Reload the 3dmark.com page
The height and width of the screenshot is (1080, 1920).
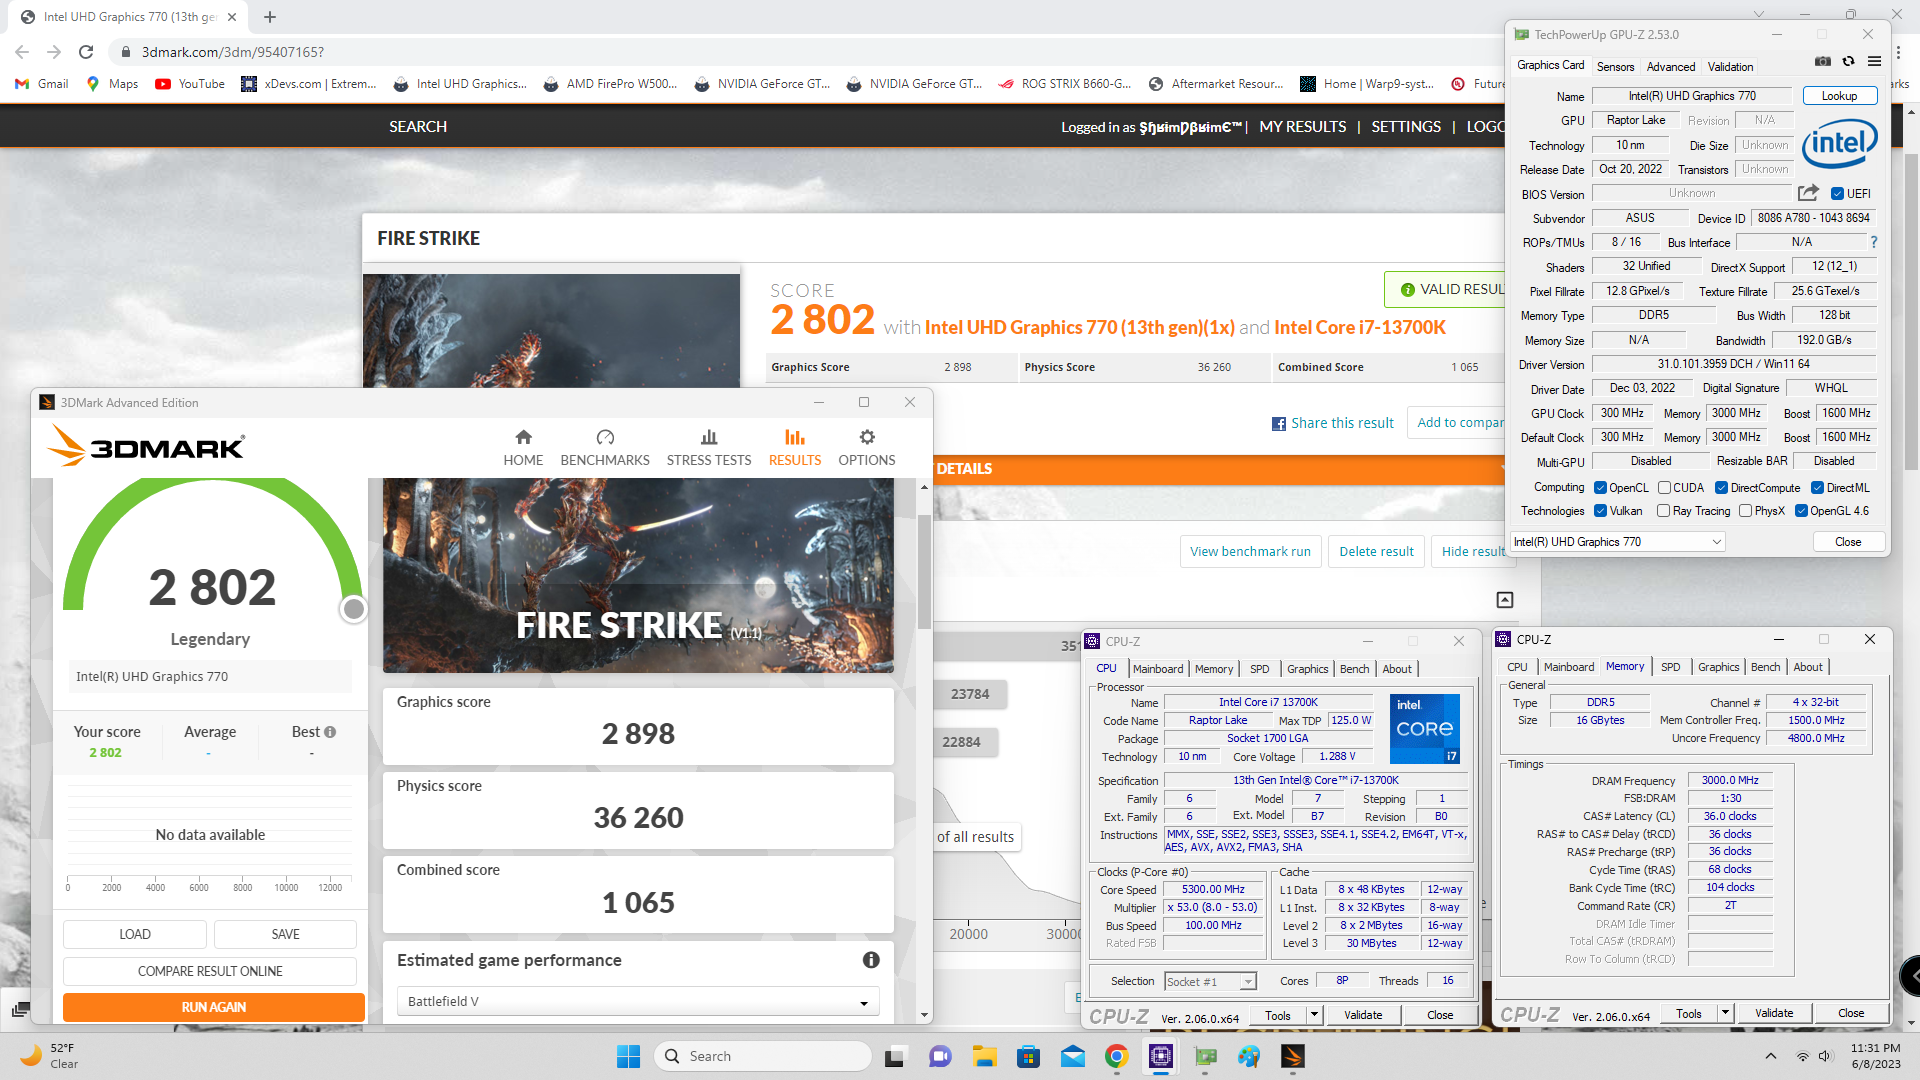pyautogui.click(x=86, y=52)
